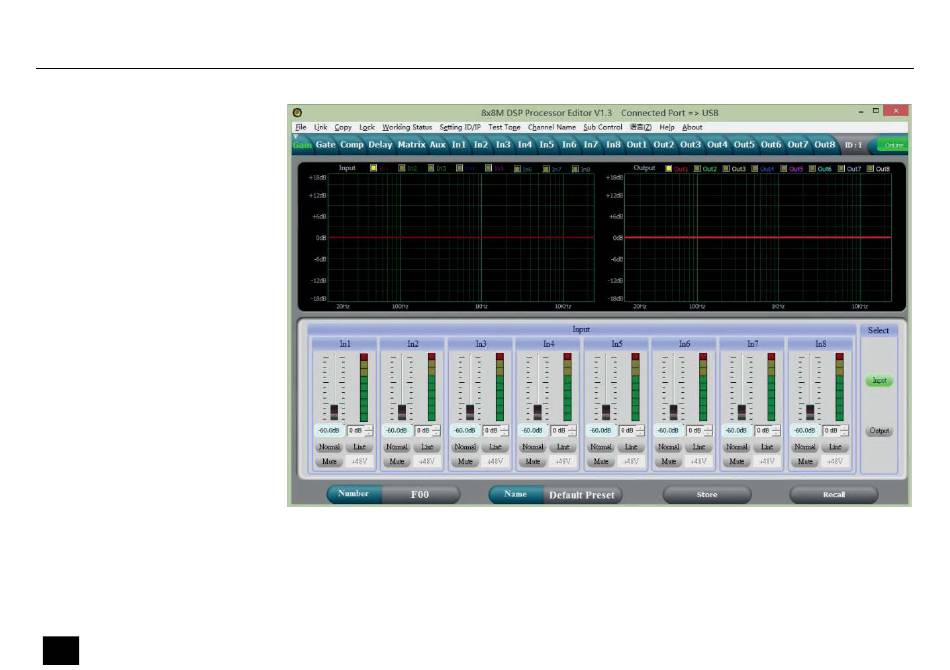The width and height of the screenshot is (950, 670).
Task: Click the In2 -60.0dB level field
Action: pos(397,431)
